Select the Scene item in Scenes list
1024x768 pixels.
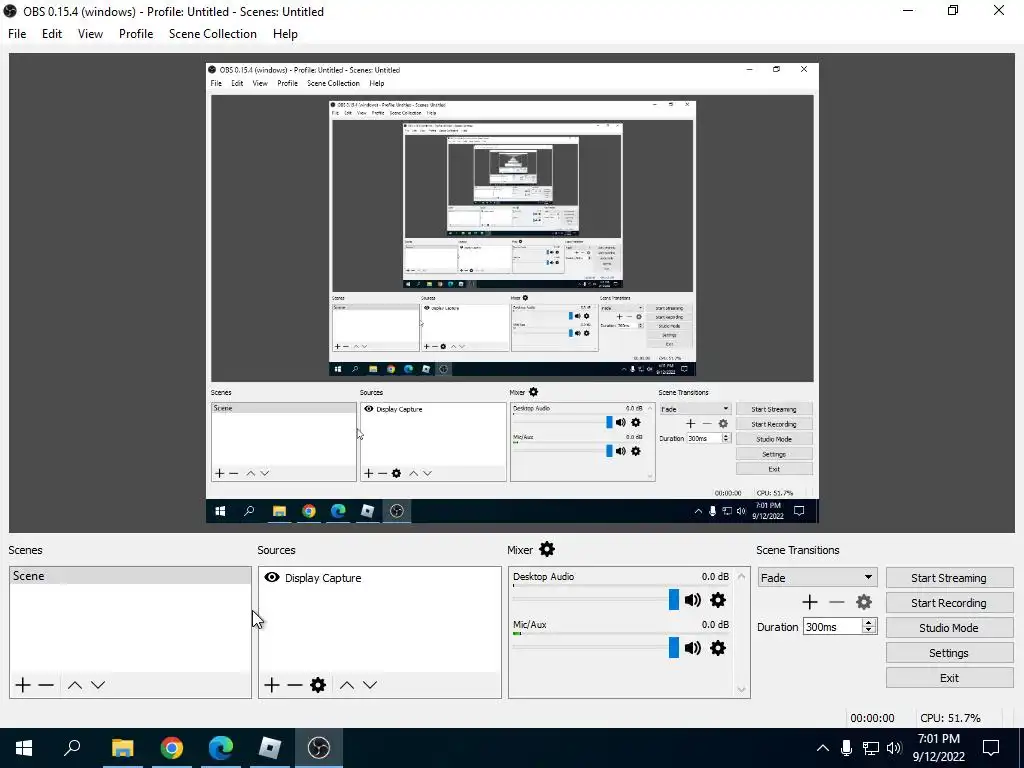131,576
